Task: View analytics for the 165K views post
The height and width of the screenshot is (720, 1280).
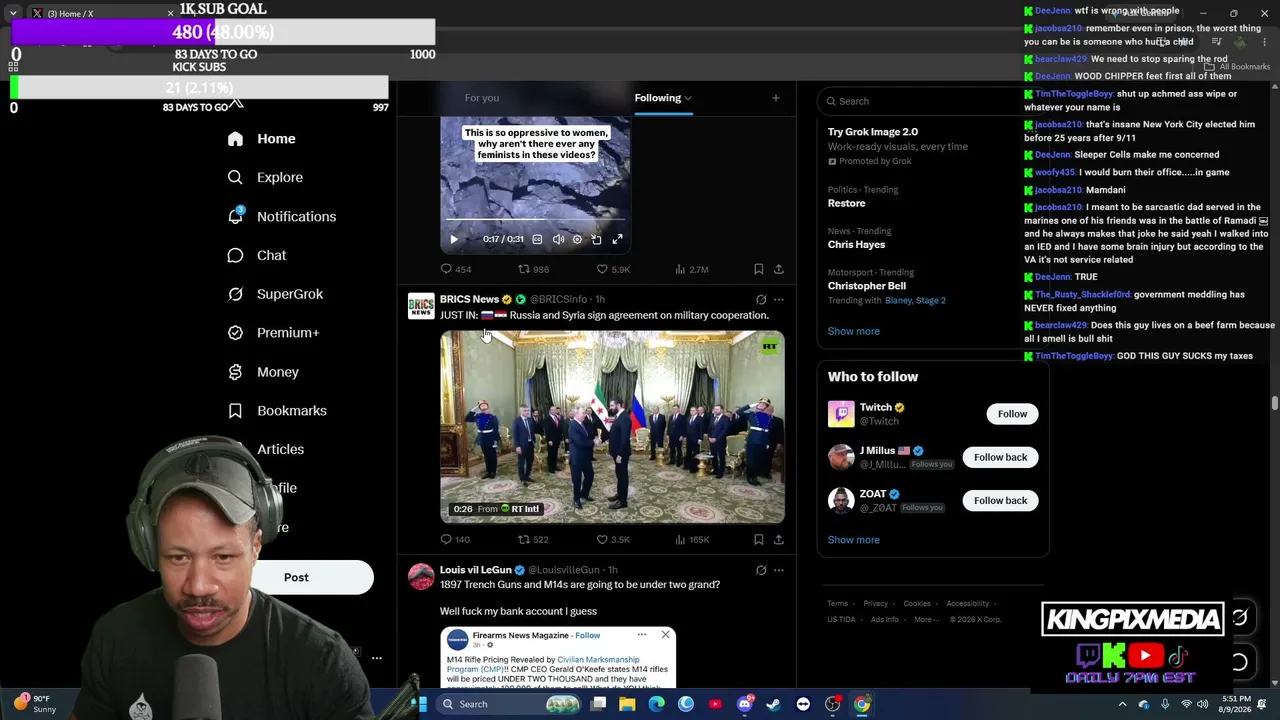Action: coord(692,539)
